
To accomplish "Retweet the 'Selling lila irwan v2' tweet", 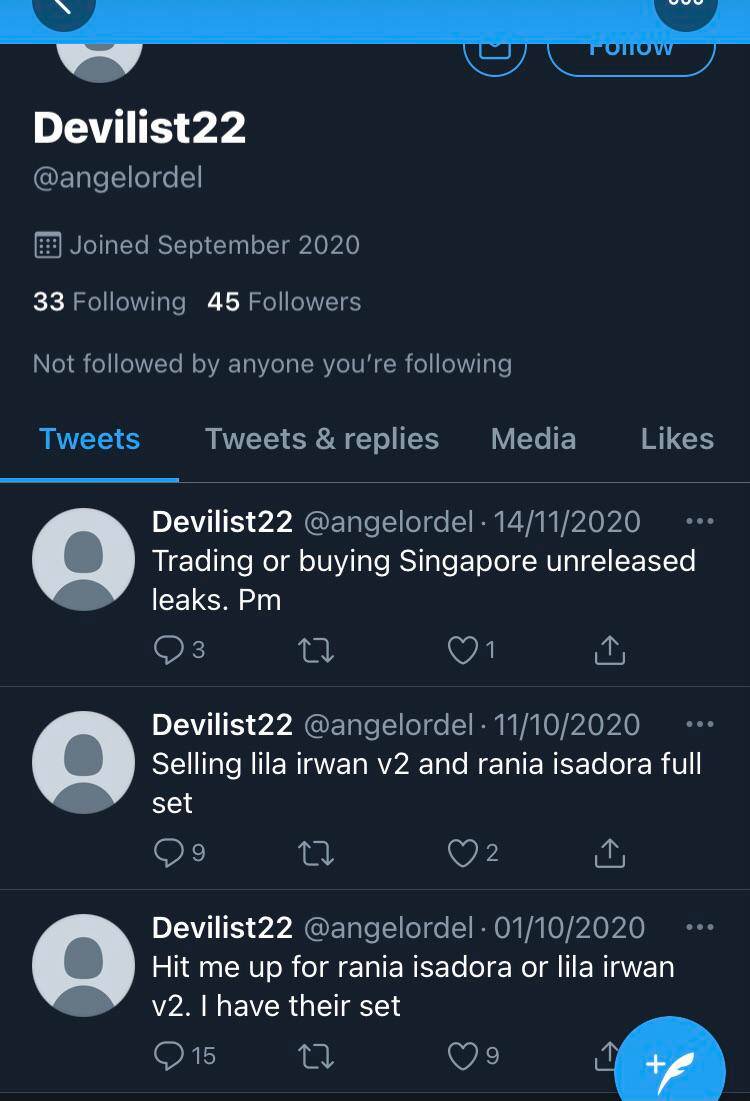I will (316, 853).
